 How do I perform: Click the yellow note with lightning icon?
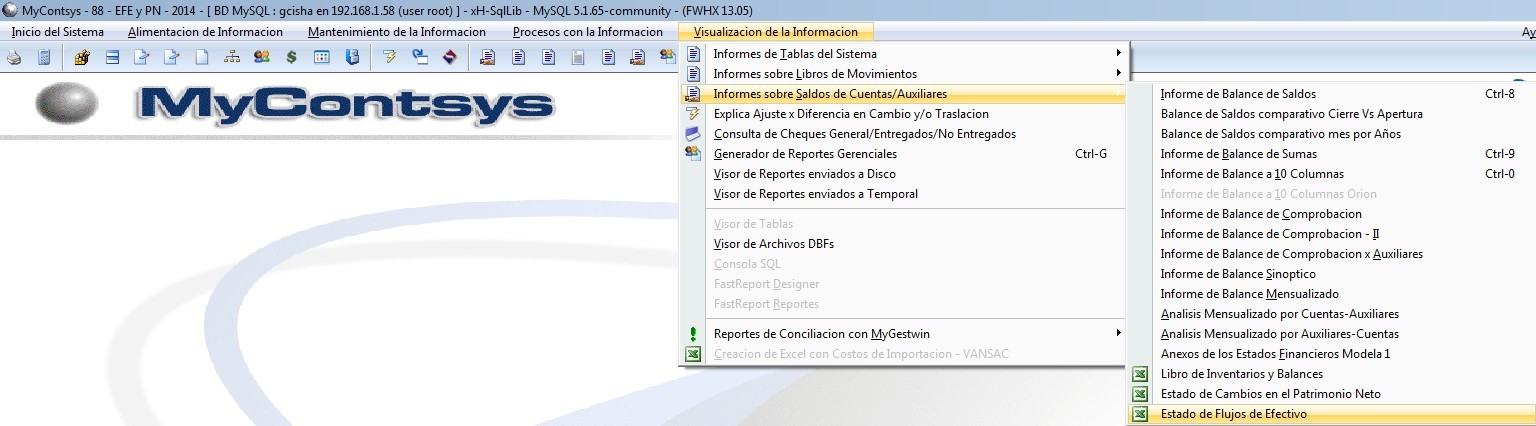(x=389, y=57)
